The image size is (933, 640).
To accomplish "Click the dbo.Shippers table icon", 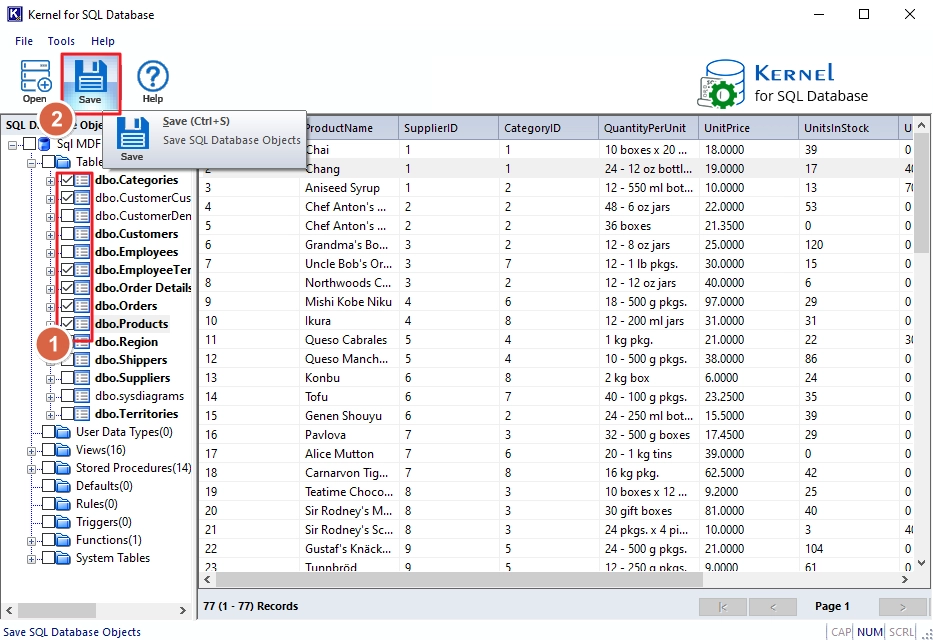I will (82, 360).
